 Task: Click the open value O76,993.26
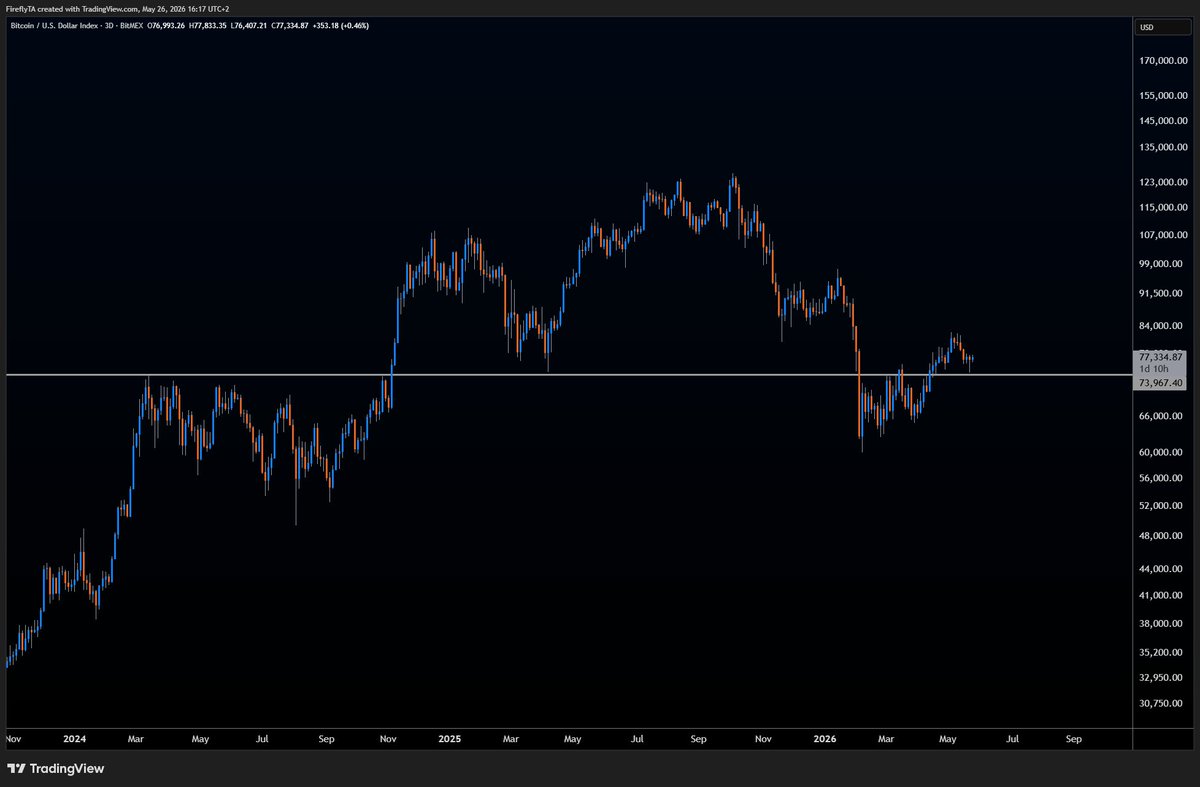(166, 25)
